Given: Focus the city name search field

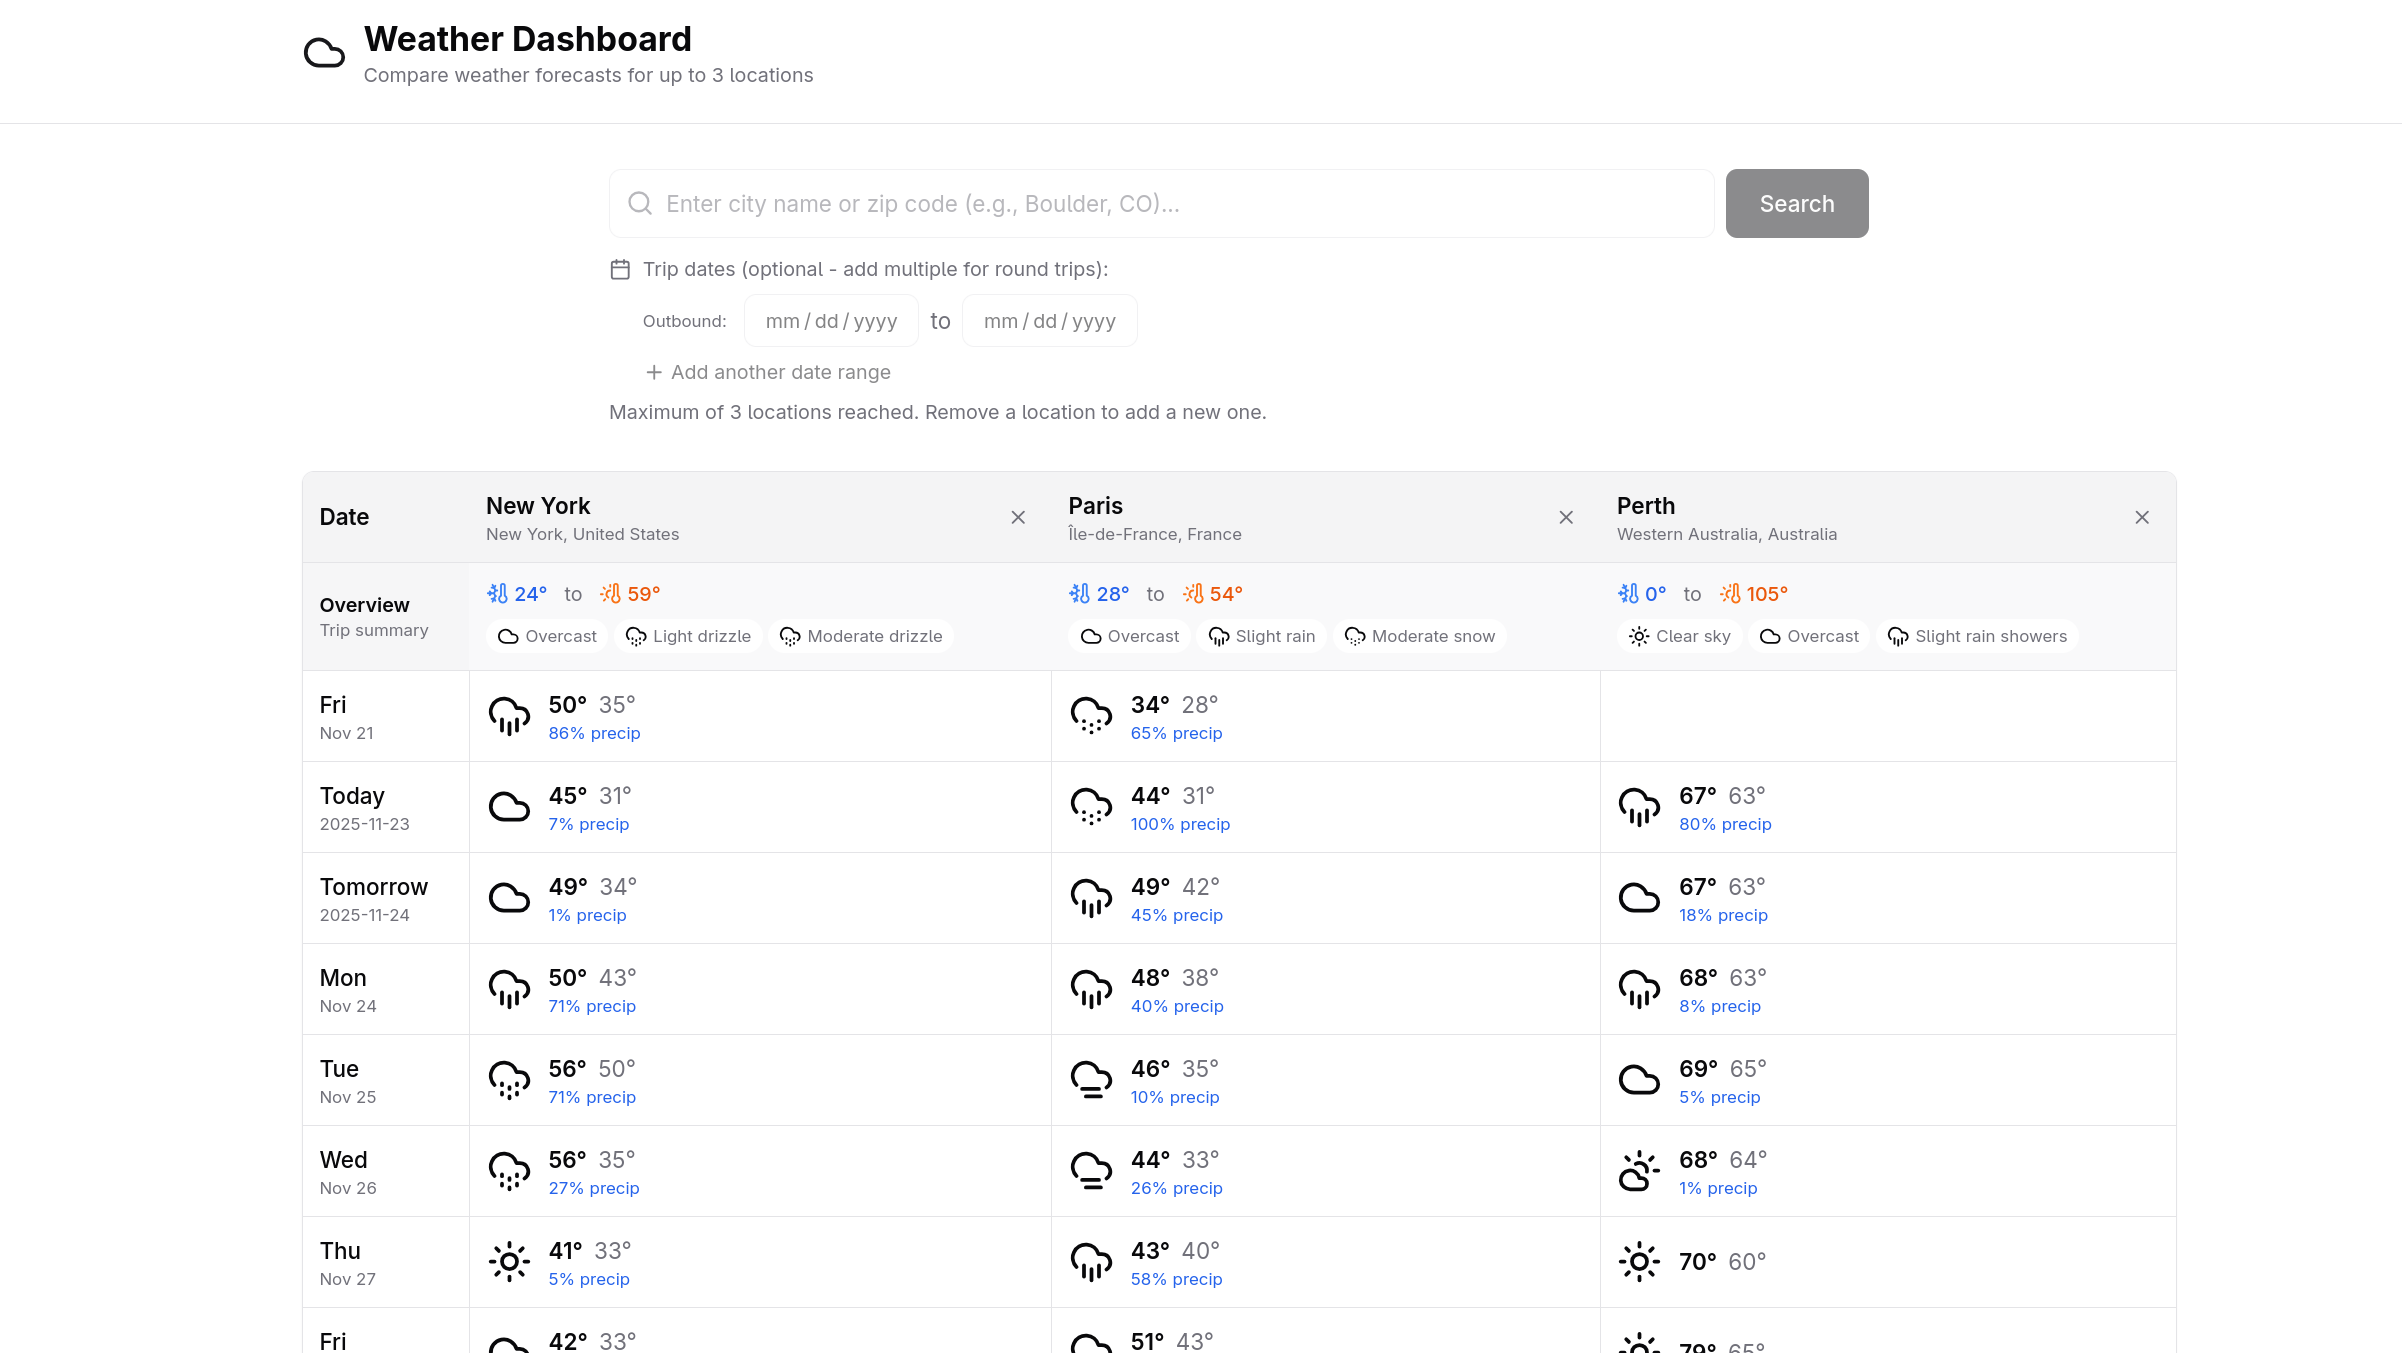Looking at the screenshot, I should 1160,204.
